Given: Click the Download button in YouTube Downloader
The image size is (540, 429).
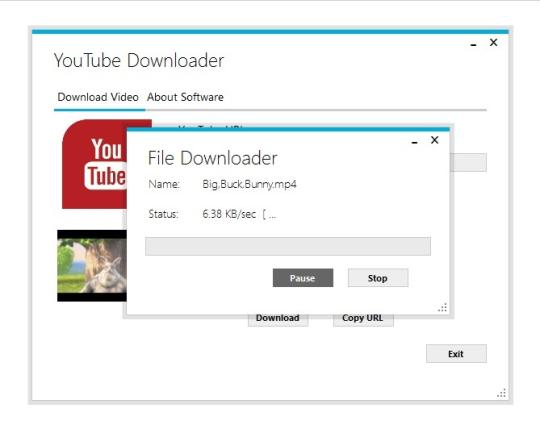Looking at the screenshot, I should [278, 320].
